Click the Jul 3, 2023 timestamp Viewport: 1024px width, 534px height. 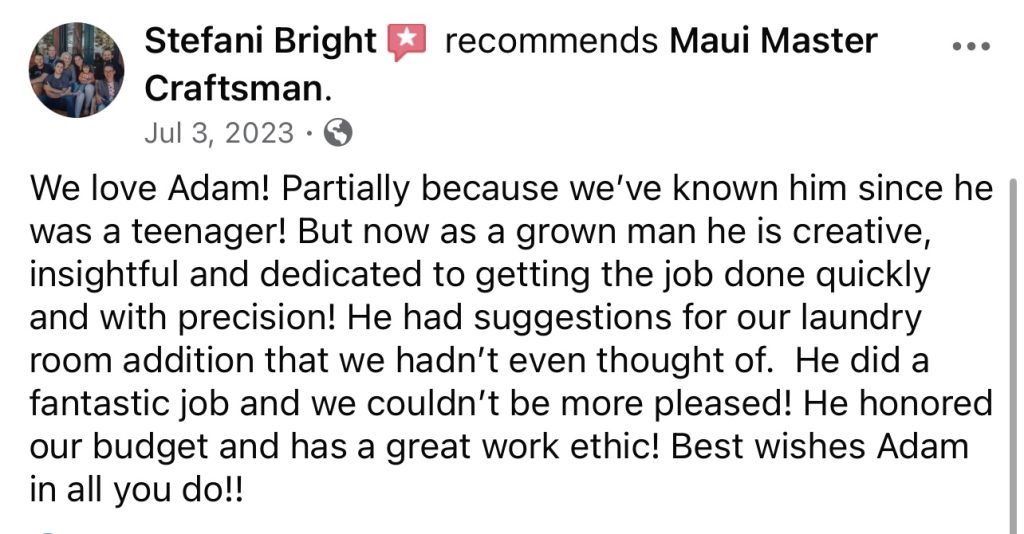coord(219,133)
